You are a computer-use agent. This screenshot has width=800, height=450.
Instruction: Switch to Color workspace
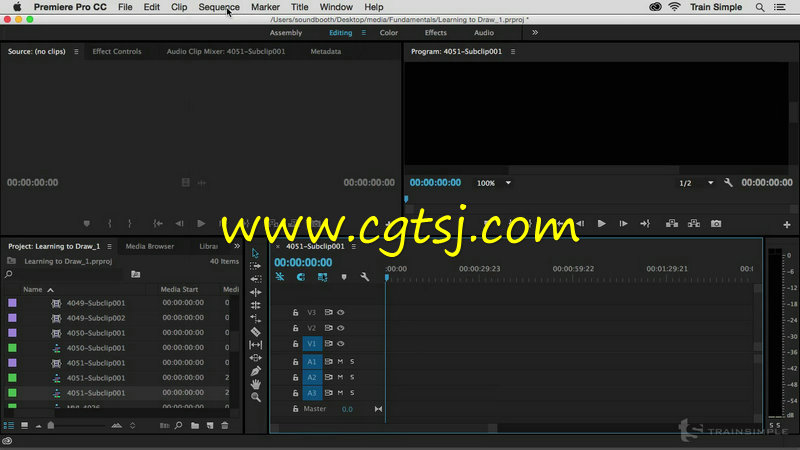(x=388, y=33)
